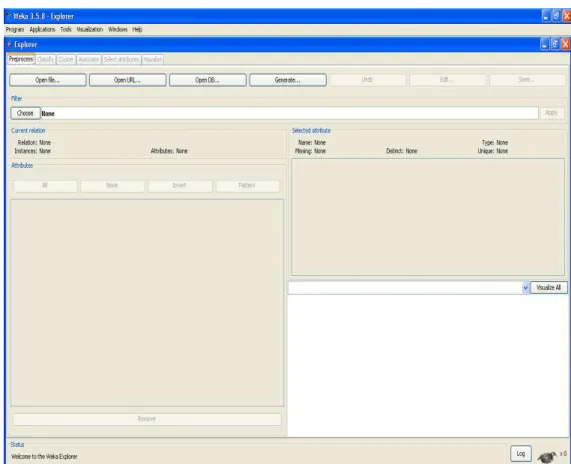Open the Windows menu
The width and height of the screenshot is (571, 464).
[118, 30]
